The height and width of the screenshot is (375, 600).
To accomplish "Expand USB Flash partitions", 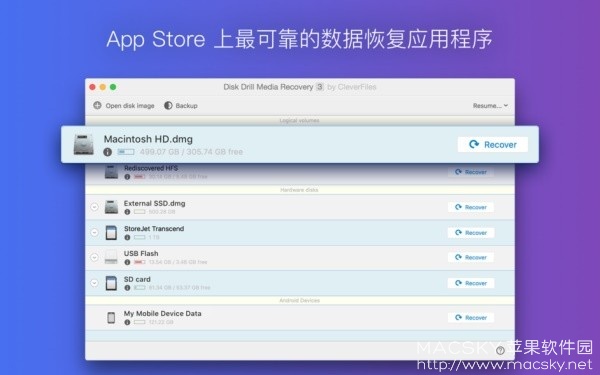I will 94,258.
